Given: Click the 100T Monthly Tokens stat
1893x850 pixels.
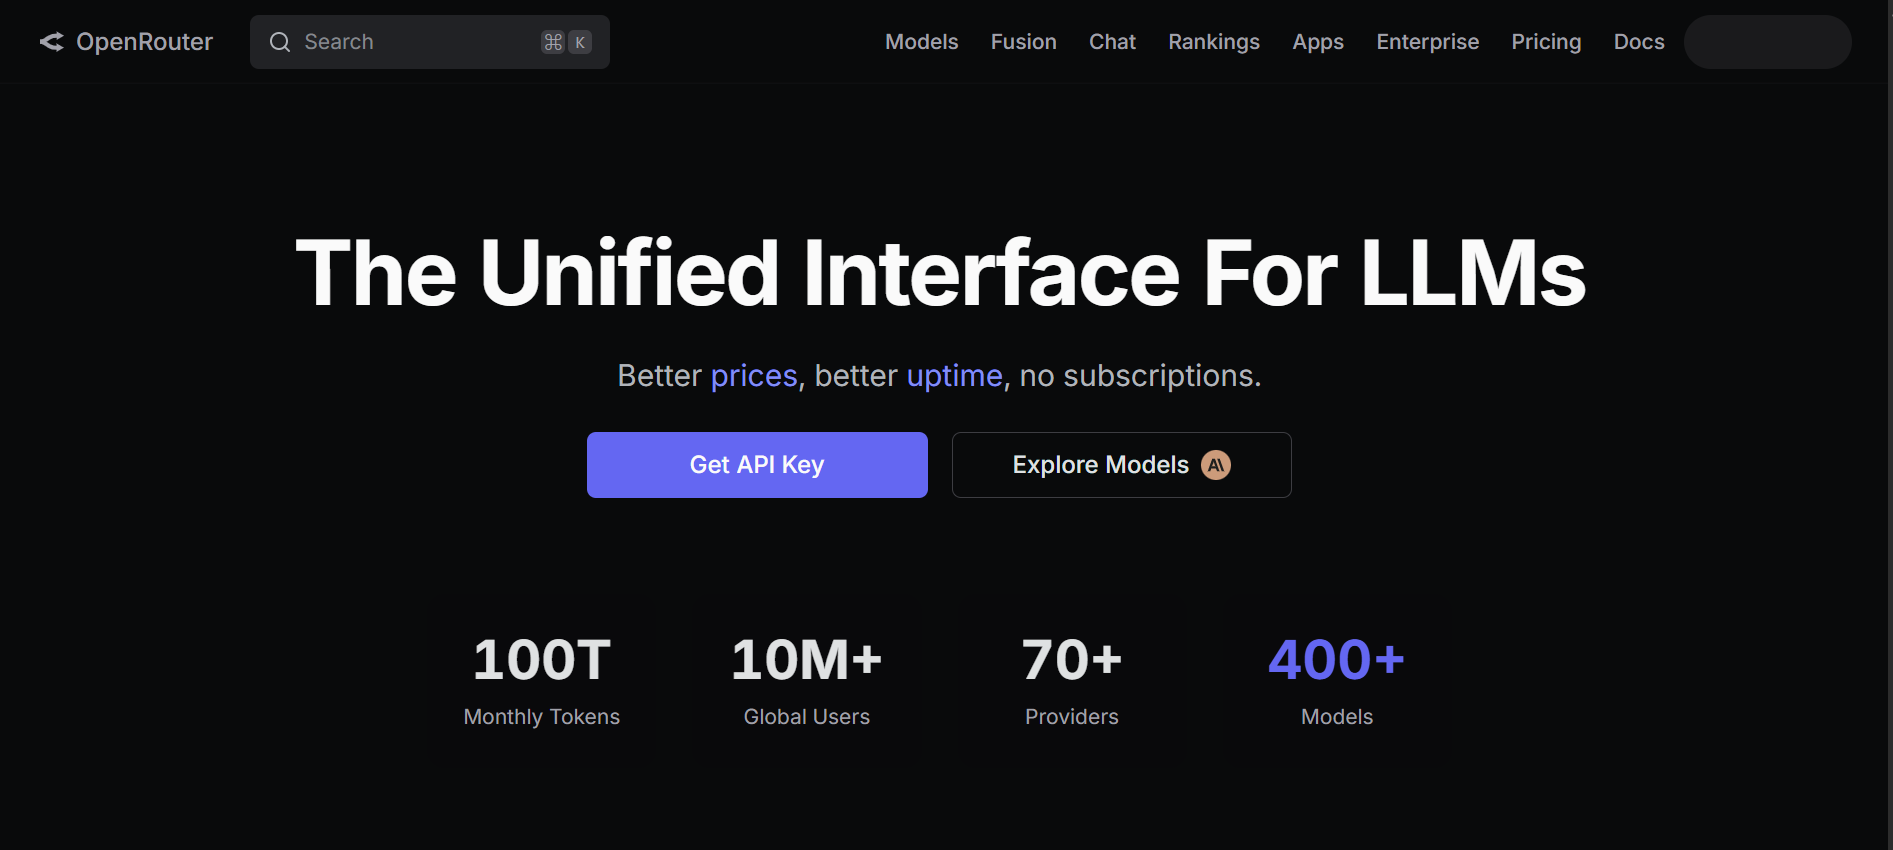Looking at the screenshot, I should click(542, 680).
